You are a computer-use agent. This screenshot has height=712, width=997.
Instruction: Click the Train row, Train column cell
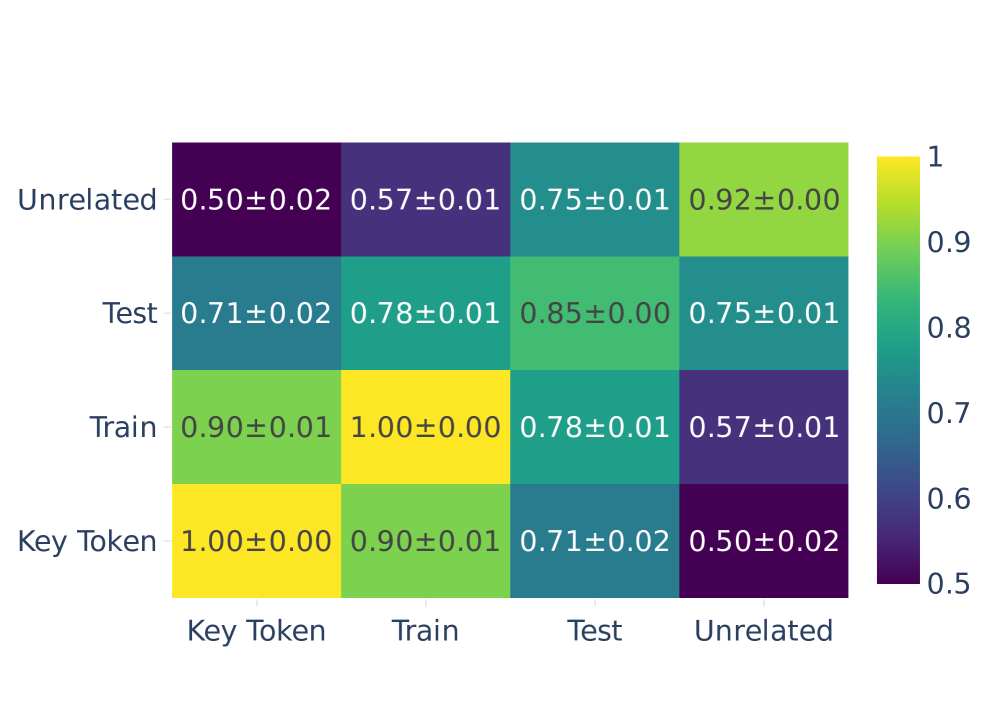(x=425, y=428)
